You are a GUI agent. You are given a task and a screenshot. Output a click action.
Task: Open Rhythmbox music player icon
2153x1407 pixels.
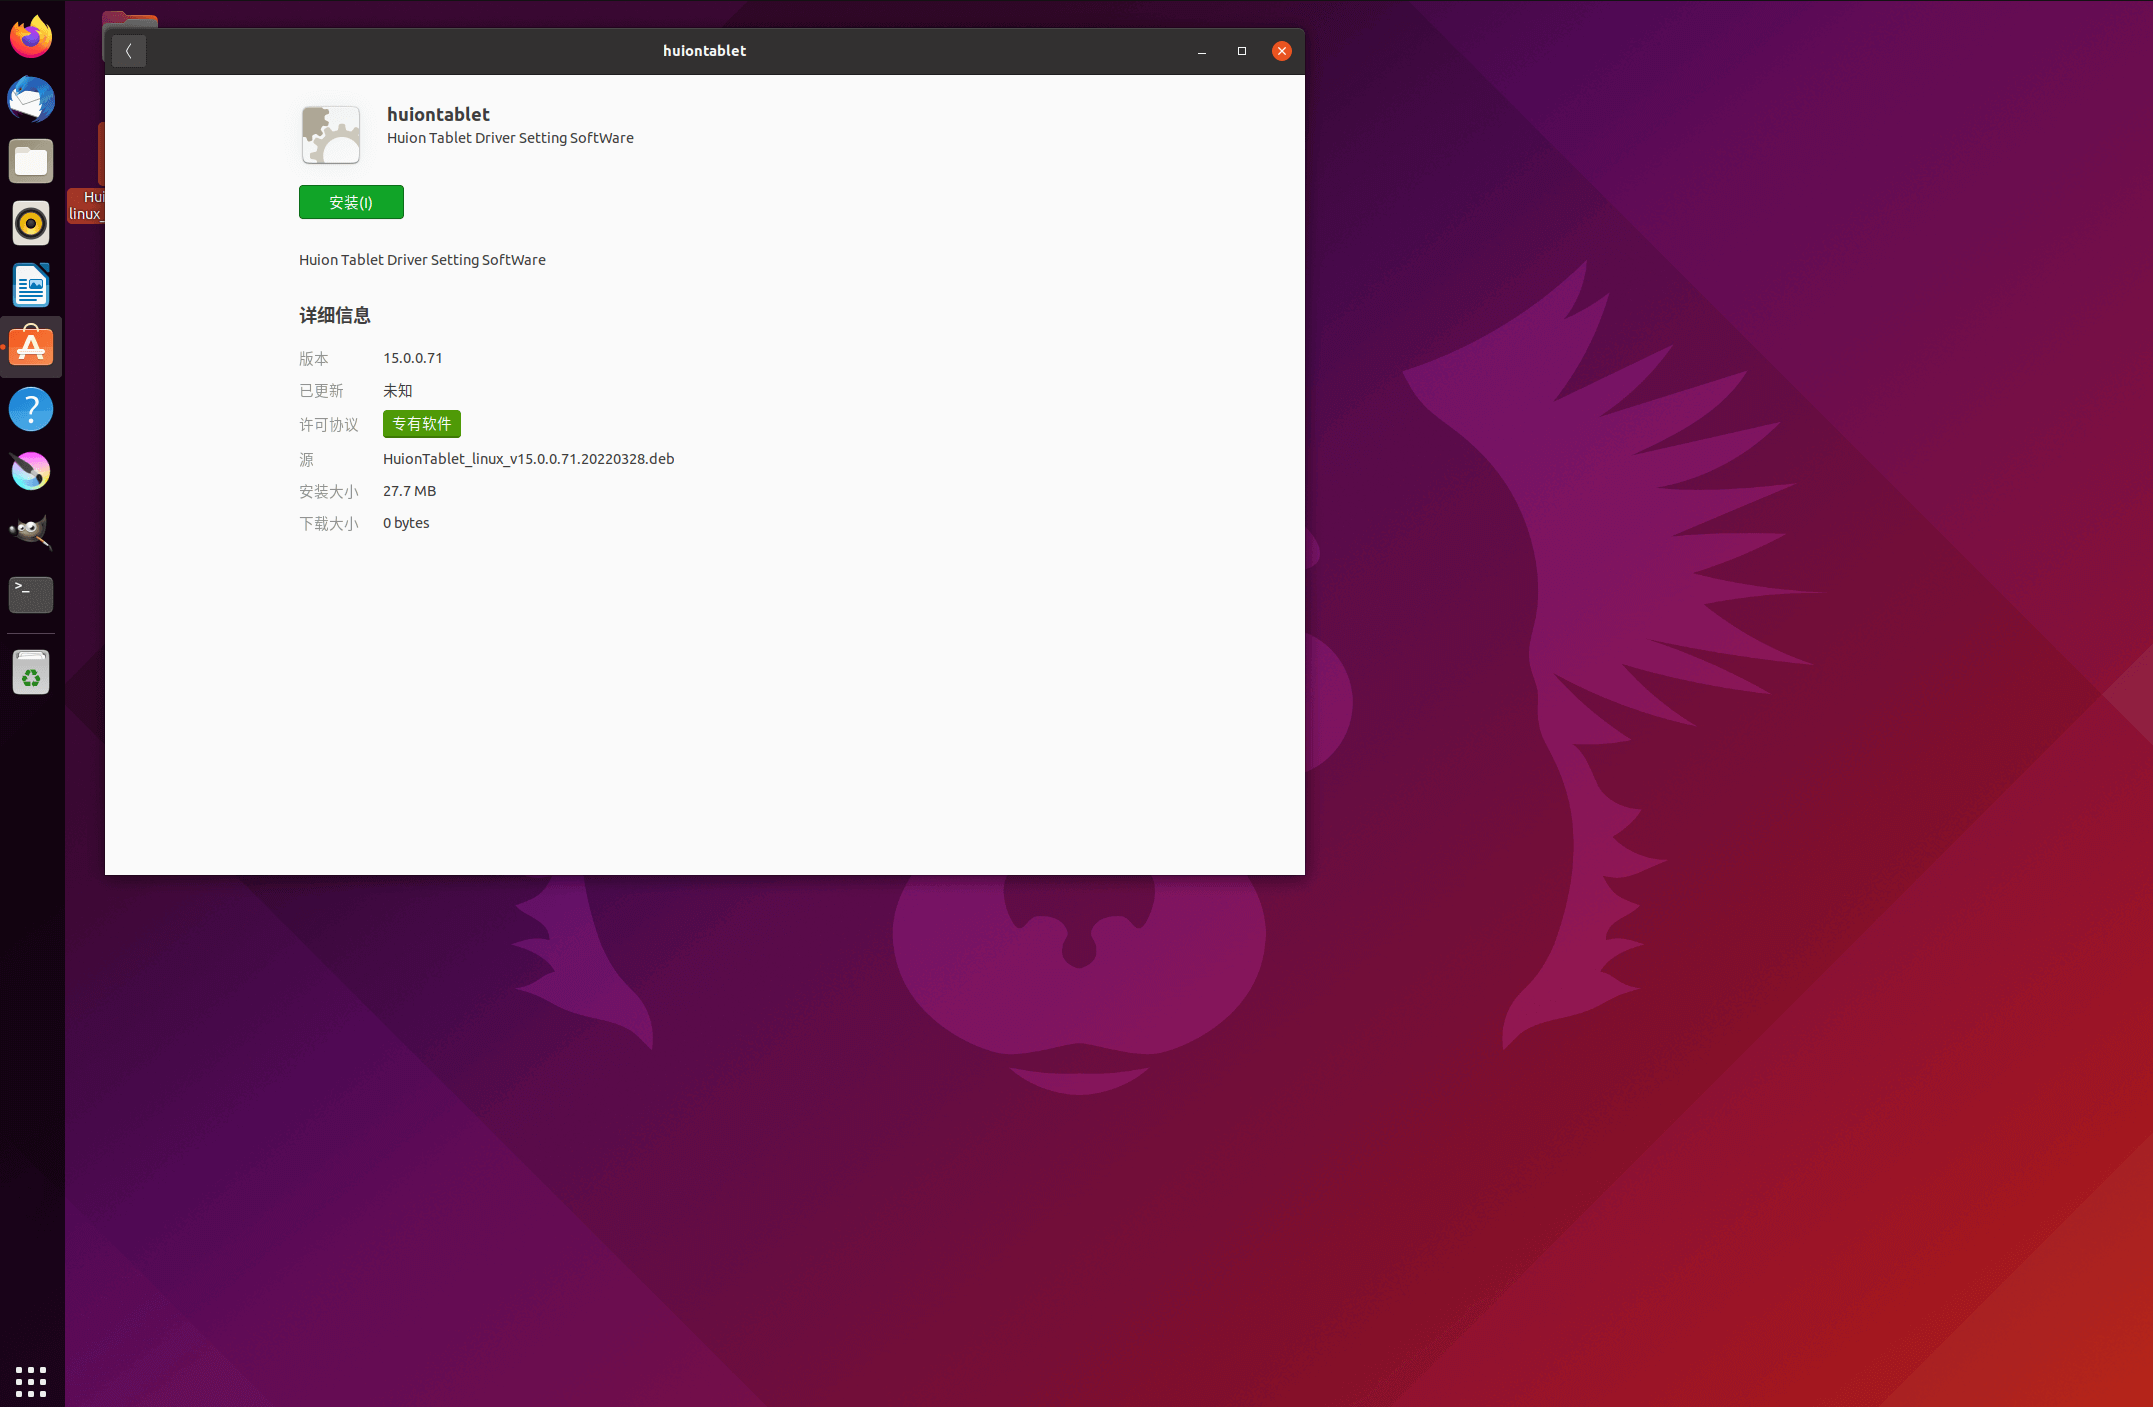point(31,223)
